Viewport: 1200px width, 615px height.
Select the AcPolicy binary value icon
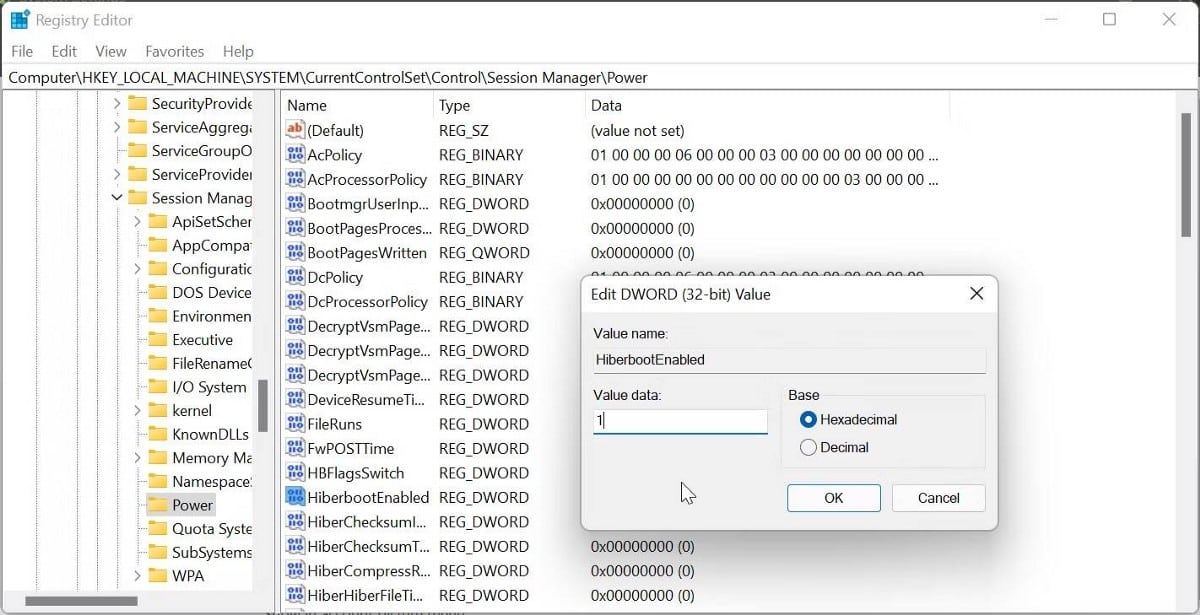click(295, 155)
